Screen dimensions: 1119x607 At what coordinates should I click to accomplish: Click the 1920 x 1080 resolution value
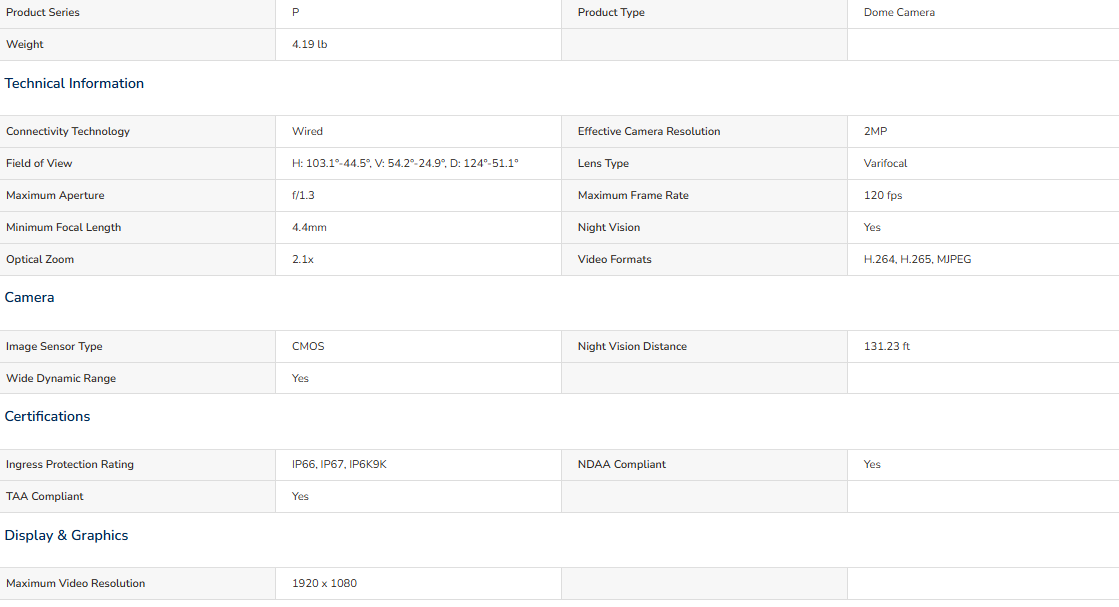[x=324, y=583]
